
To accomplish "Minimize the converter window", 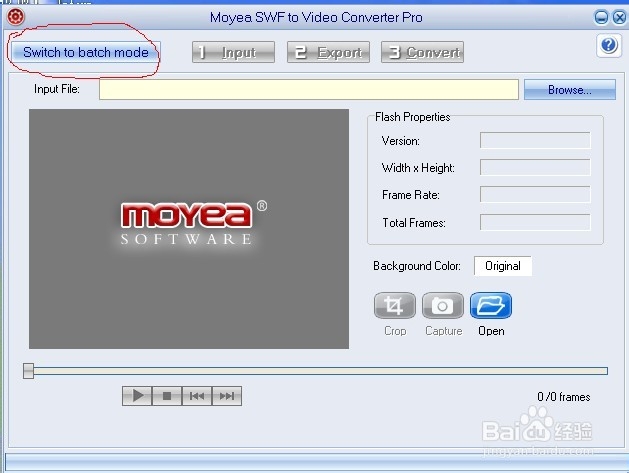I will [x=601, y=17].
